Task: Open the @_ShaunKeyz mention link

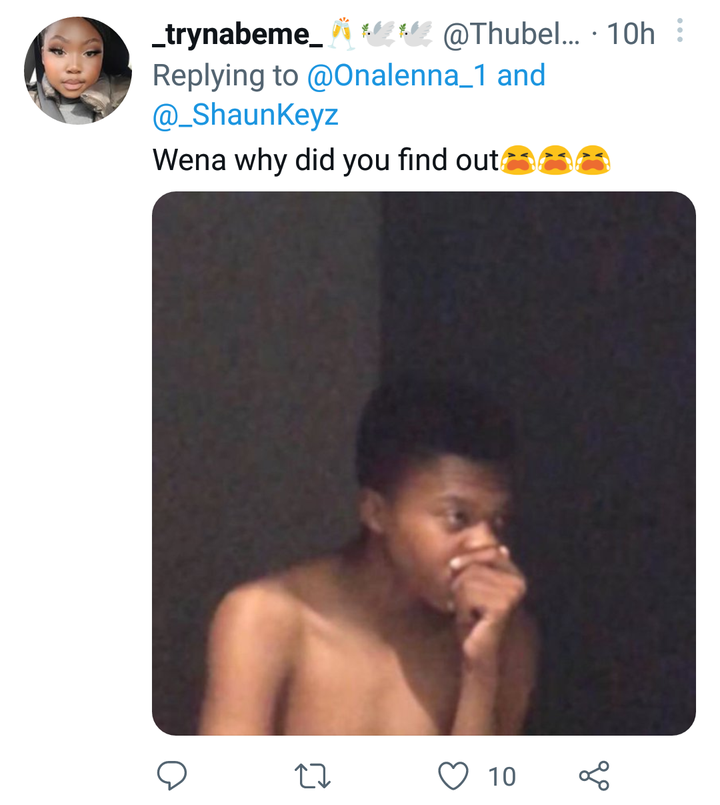Action: click(x=245, y=114)
